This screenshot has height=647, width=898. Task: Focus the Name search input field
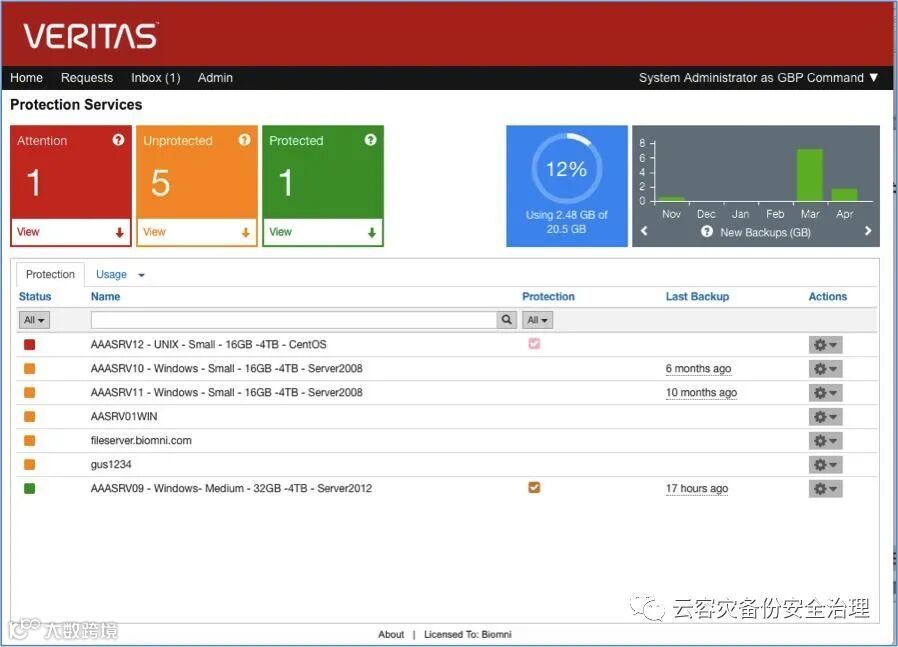click(294, 320)
